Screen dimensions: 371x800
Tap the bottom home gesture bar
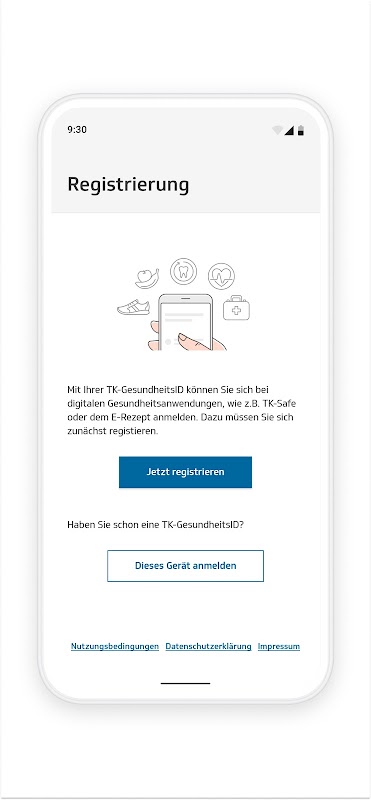(x=185, y=683)
